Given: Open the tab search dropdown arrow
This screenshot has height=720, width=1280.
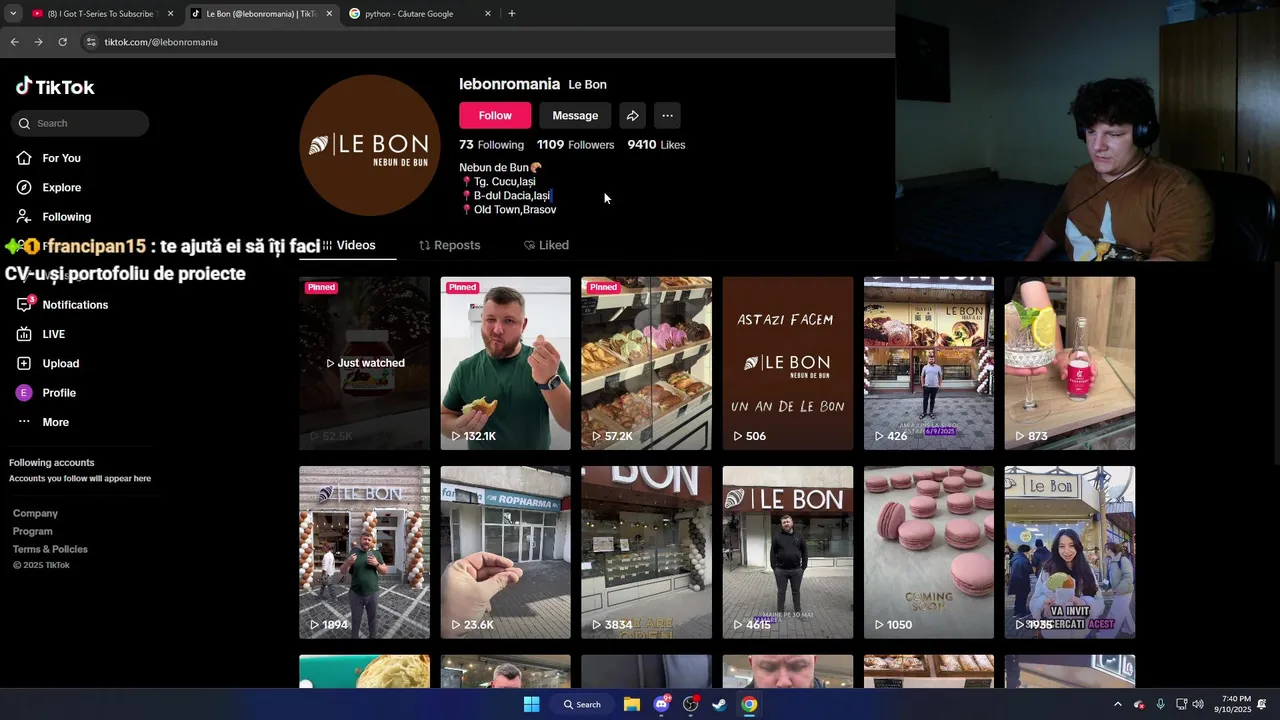Looking at the screenshot, I should [12, 14].
